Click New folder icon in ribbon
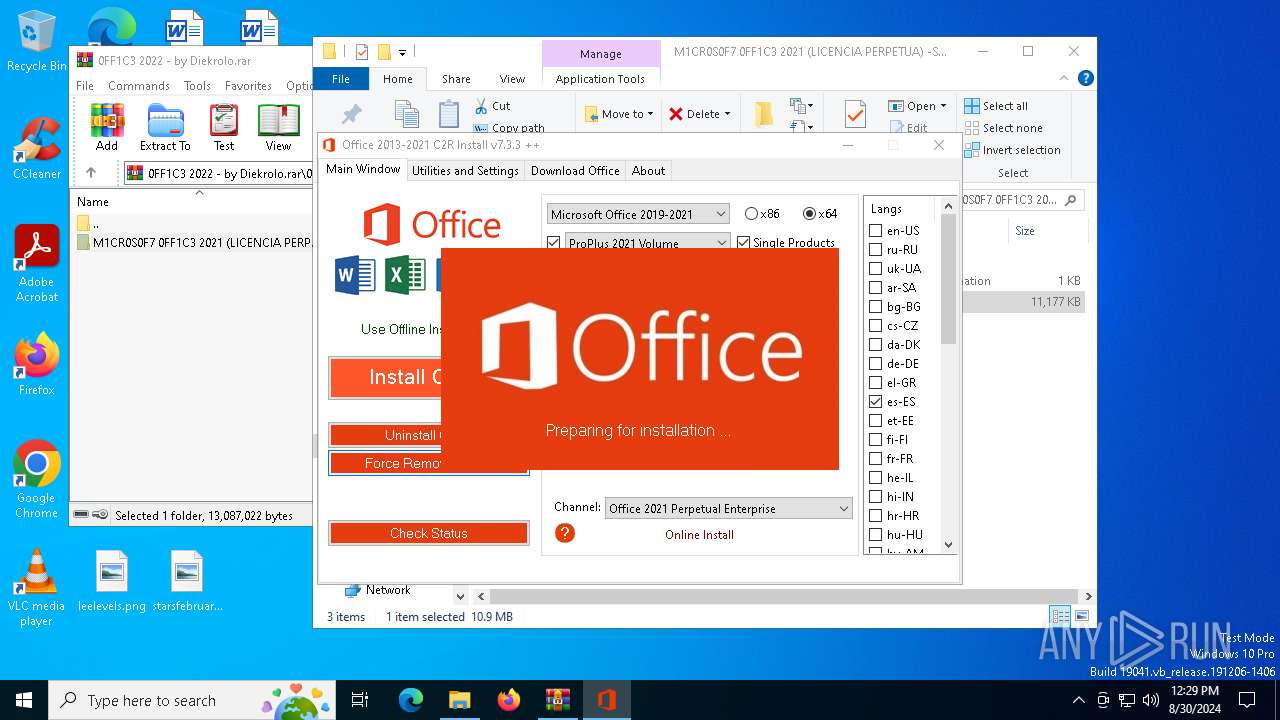Screen dimensions: 1280x720 tap(764, 114)
